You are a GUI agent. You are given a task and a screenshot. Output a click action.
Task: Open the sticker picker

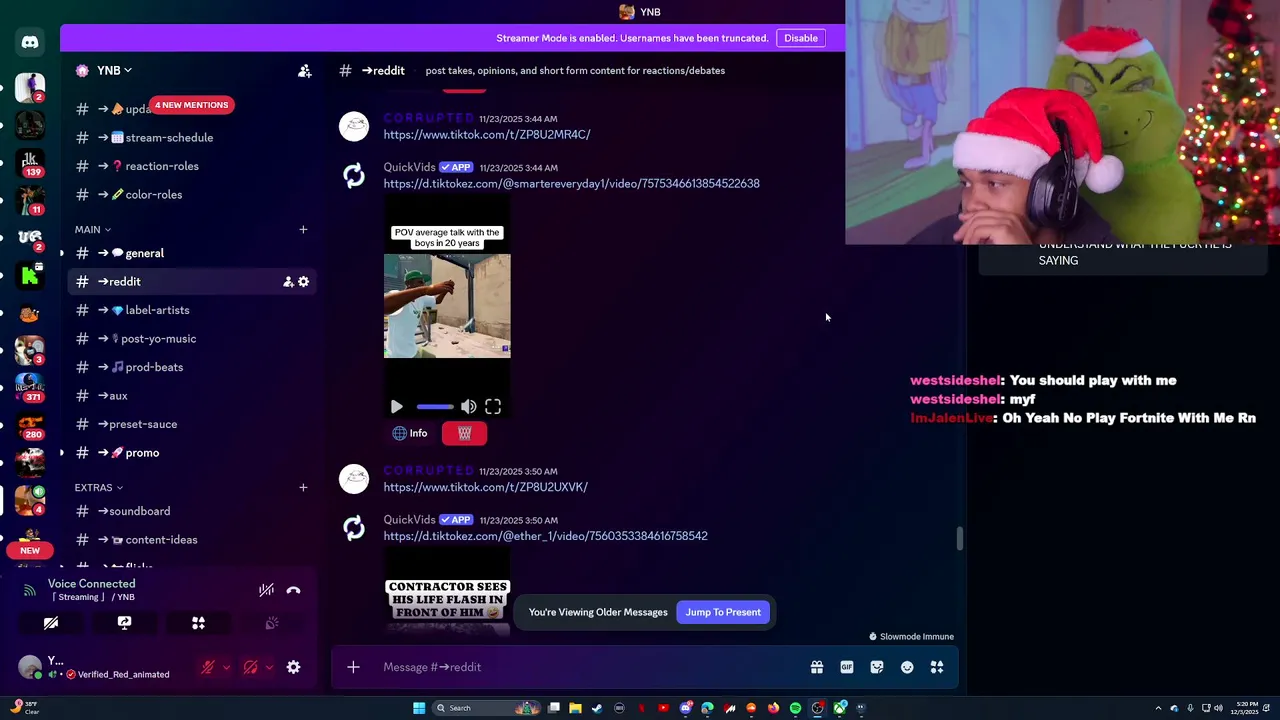tap(877, 667)
